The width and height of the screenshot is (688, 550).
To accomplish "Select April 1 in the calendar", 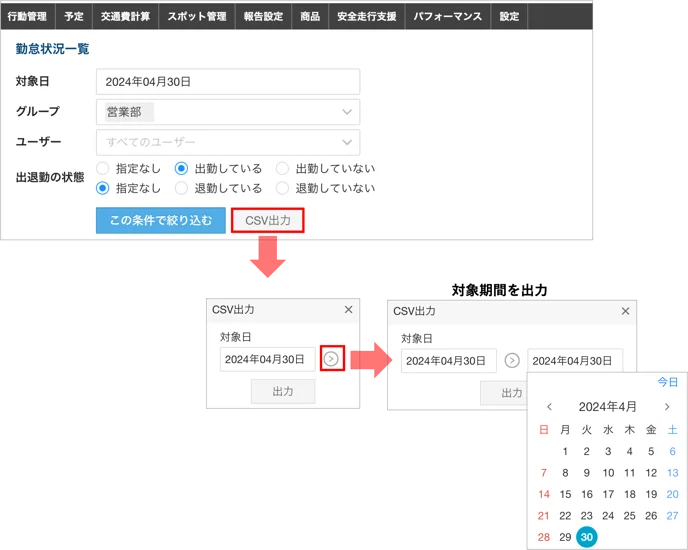I will click(x=565, y=451).
